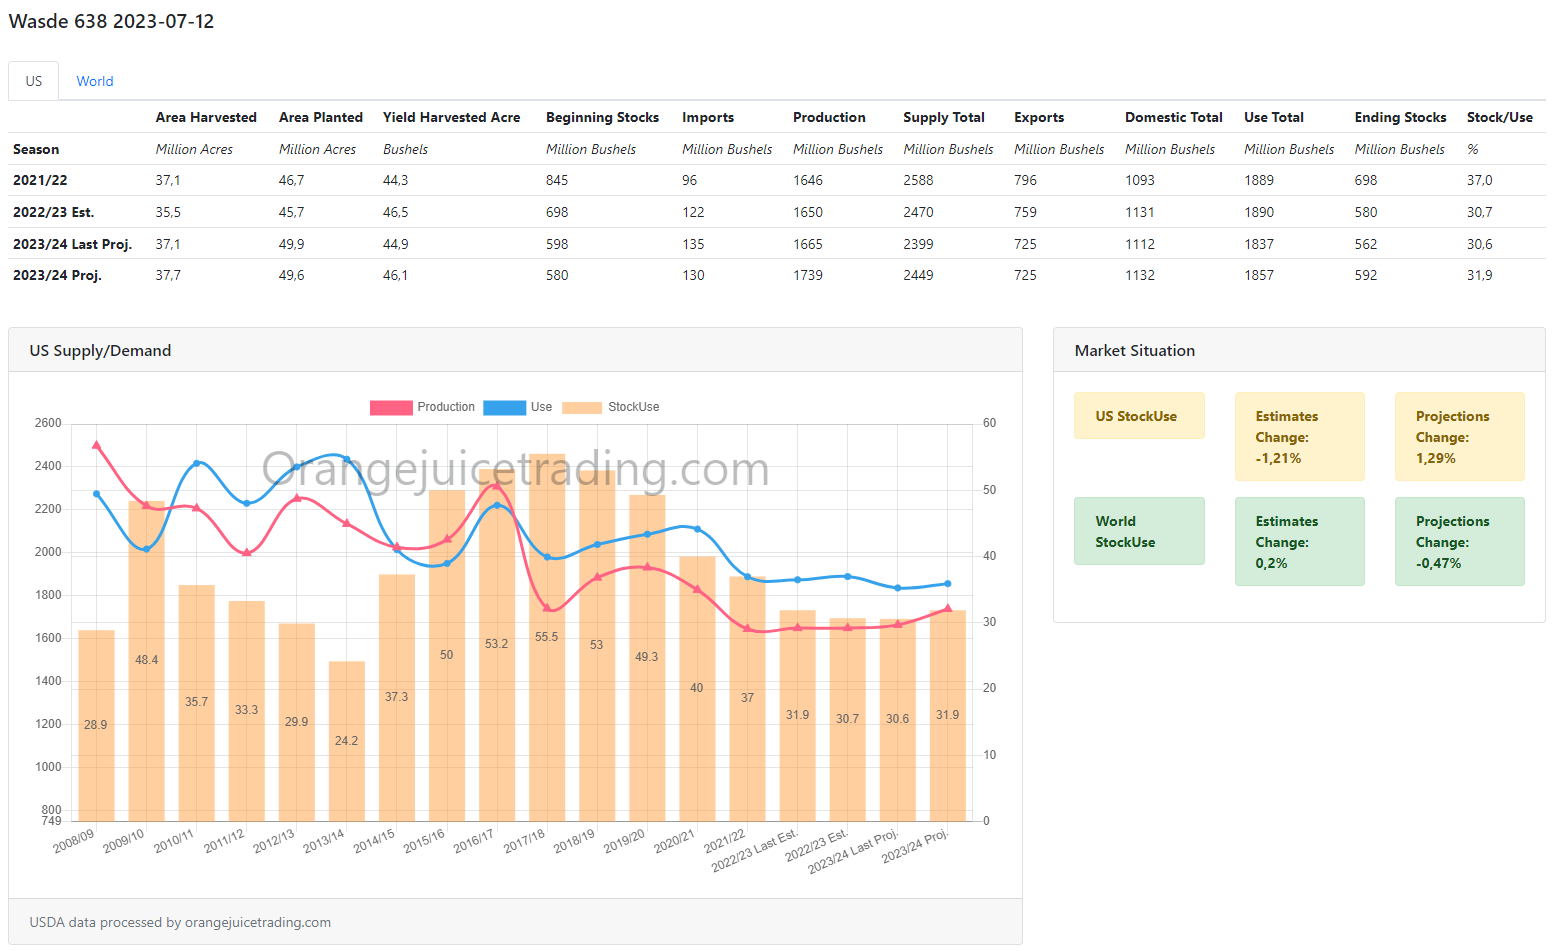The height and width of the screenshot is (951, 1554).
Task: Select the US tab
Action: point(34,81)
